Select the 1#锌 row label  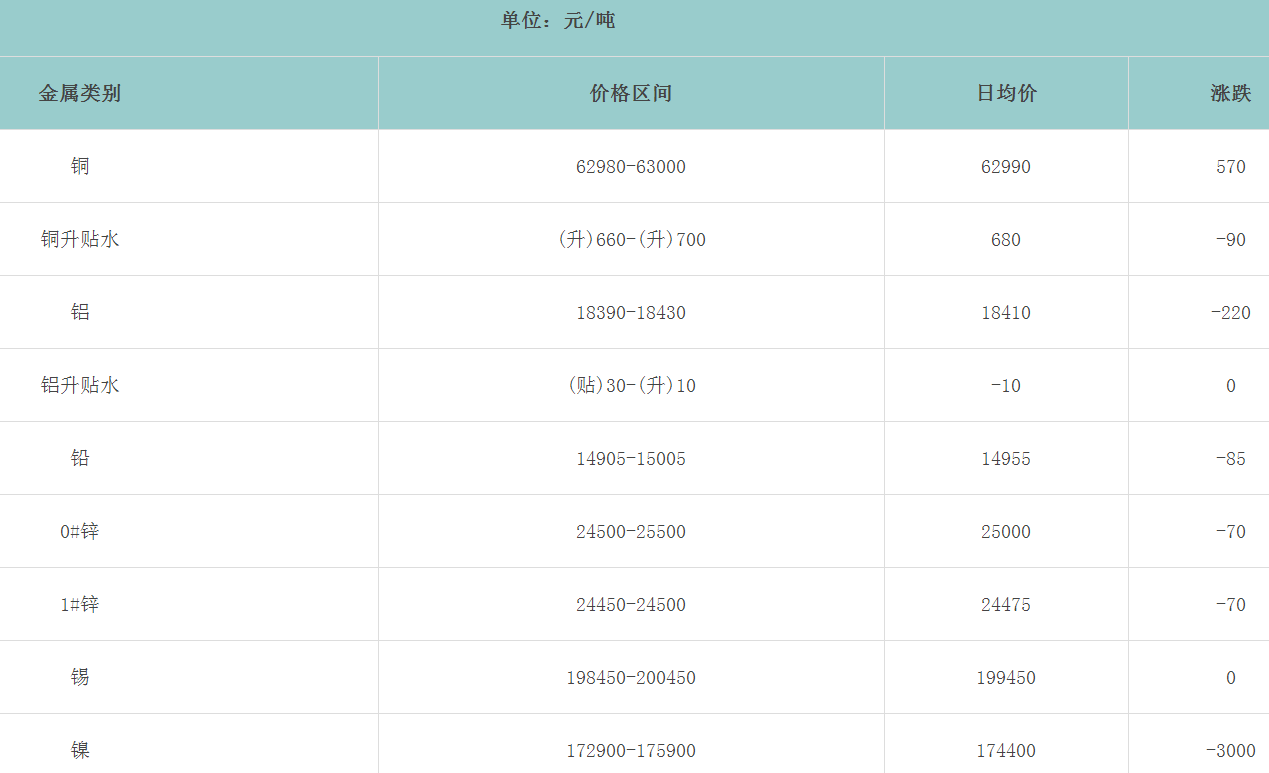(x=80, y=605)
